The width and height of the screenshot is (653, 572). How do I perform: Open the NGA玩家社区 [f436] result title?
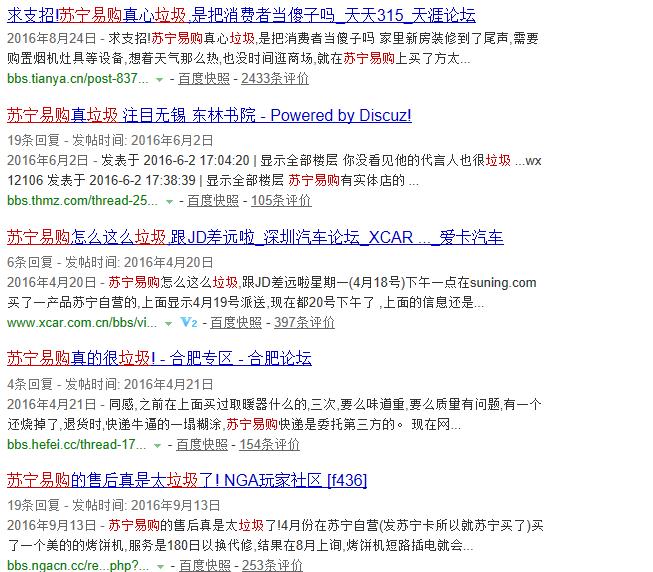(187, 480)
